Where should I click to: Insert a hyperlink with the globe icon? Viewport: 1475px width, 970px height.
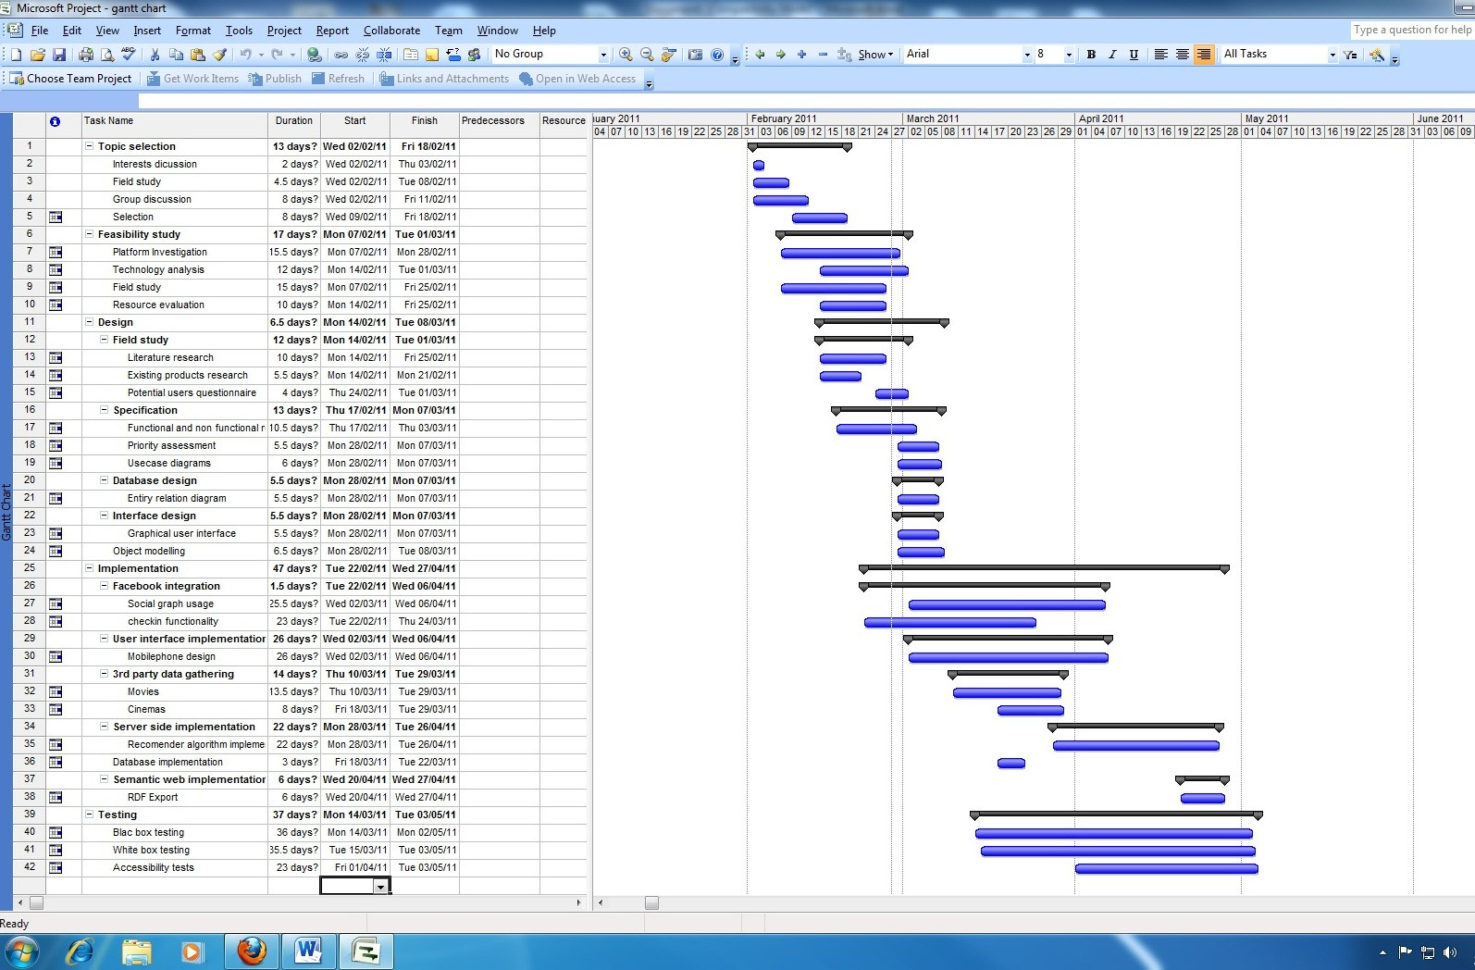pyautogui.click(x=313, y=55)
